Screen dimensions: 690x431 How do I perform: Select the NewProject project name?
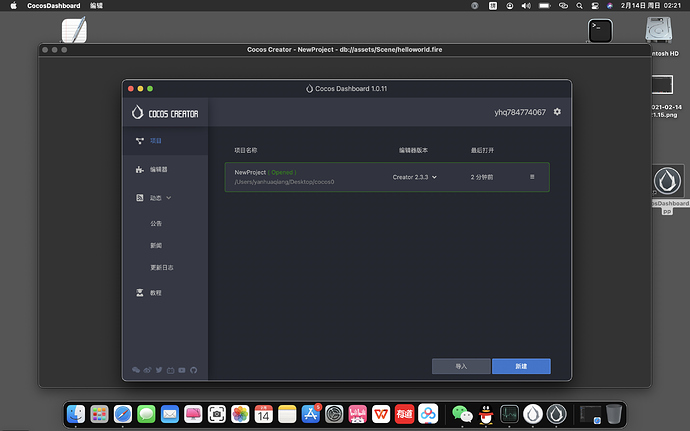tap(250, 172)
